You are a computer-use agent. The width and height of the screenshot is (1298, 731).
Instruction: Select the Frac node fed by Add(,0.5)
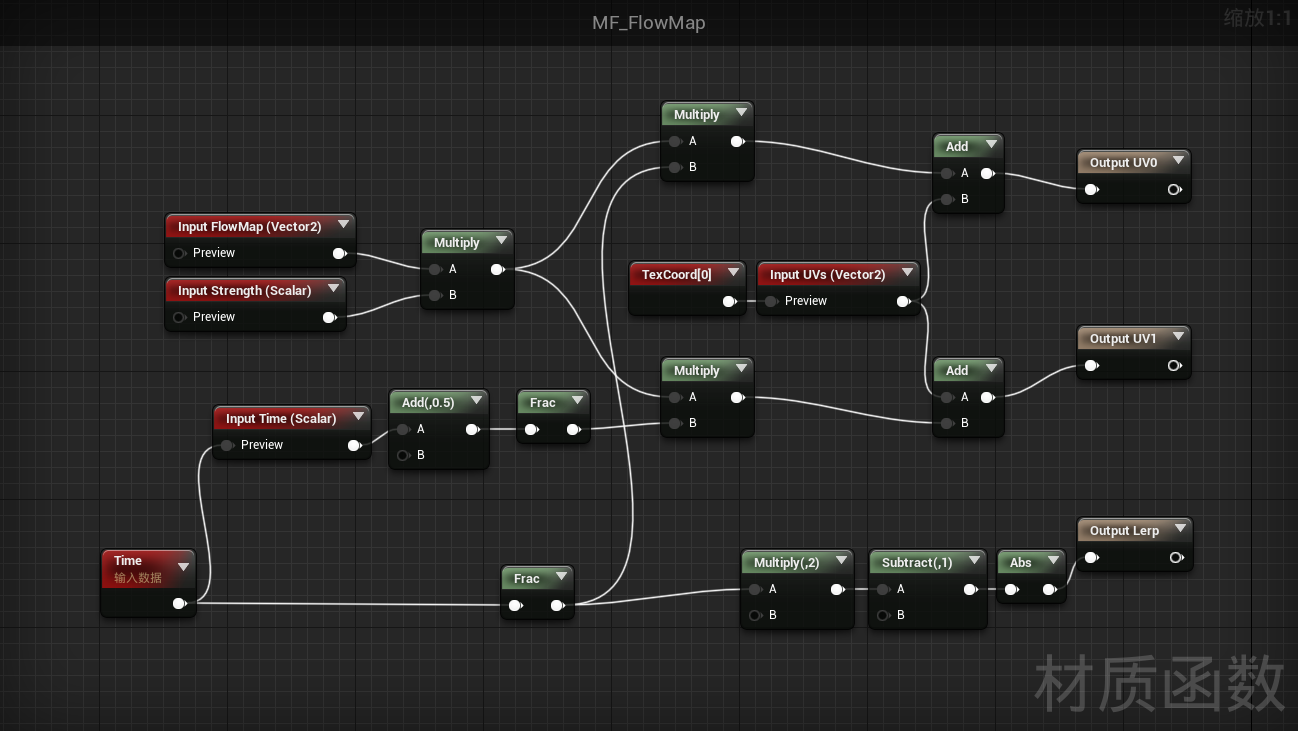coord(553,417)
